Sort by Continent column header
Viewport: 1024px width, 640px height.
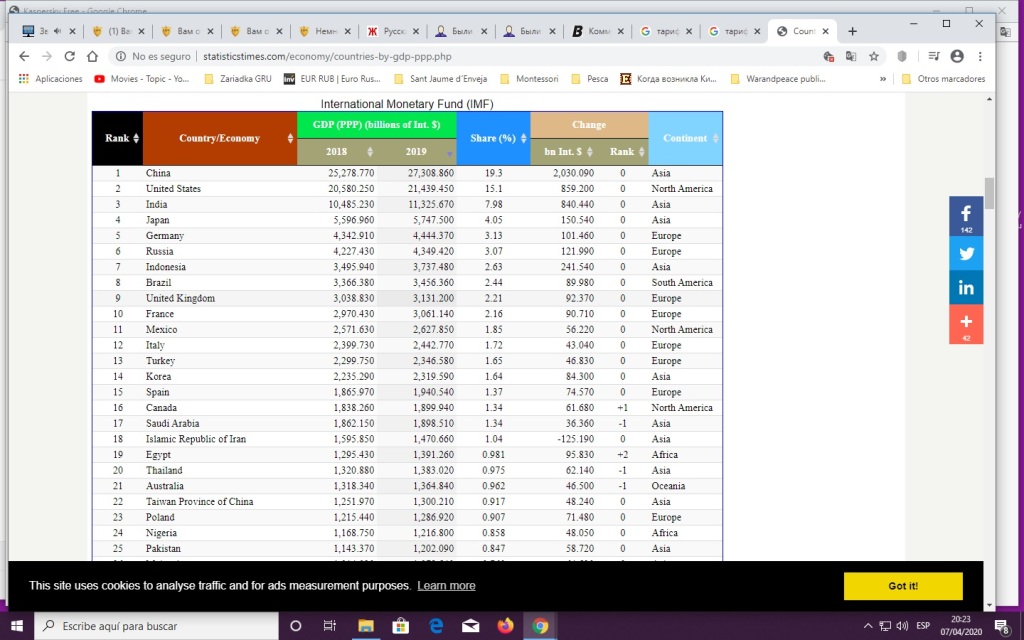coord(689,138)
